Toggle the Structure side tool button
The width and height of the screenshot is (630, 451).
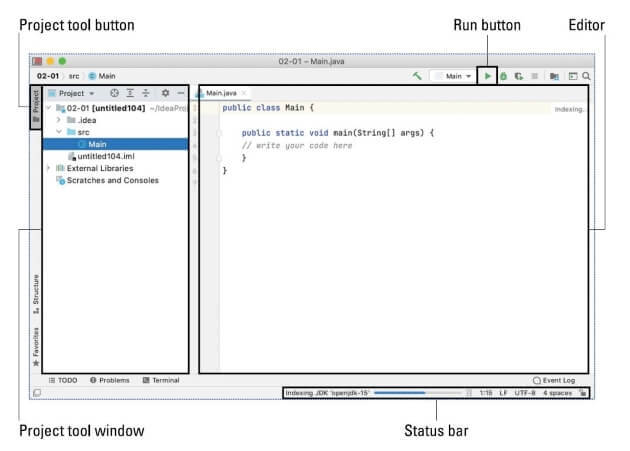point(36,294)
